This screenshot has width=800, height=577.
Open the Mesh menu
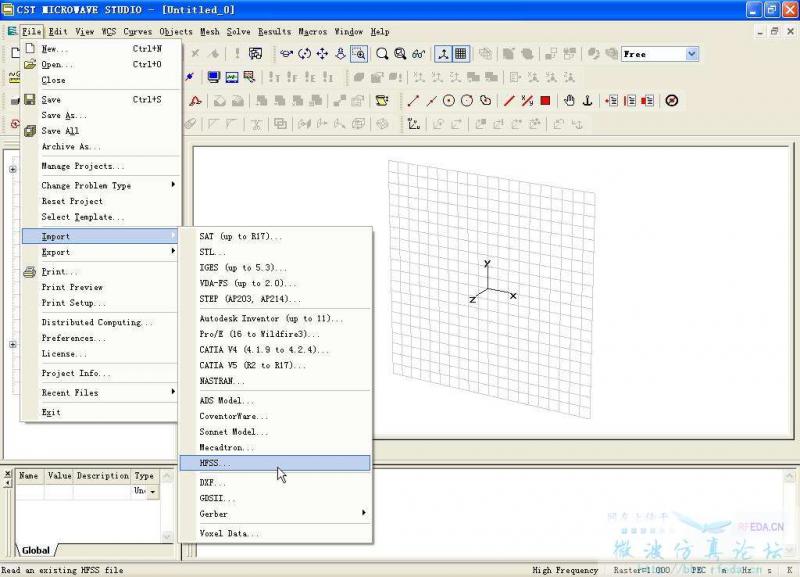click(x=210, y=32)
